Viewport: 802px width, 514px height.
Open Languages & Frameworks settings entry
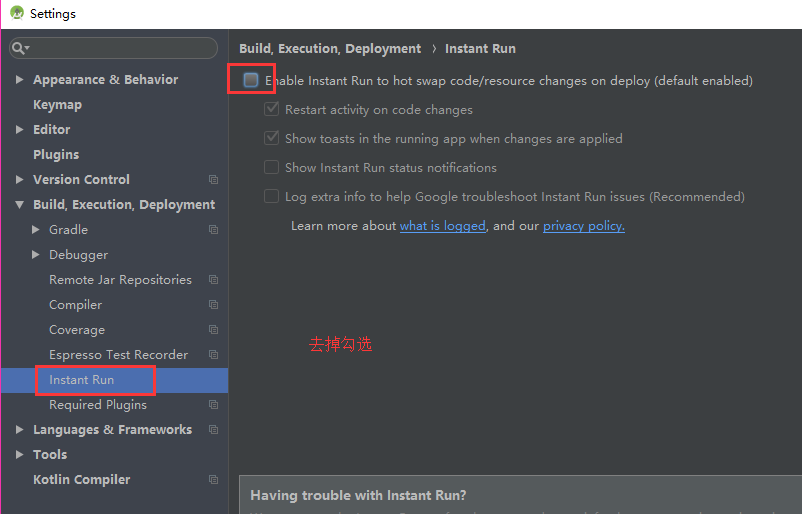coord(113,430)
